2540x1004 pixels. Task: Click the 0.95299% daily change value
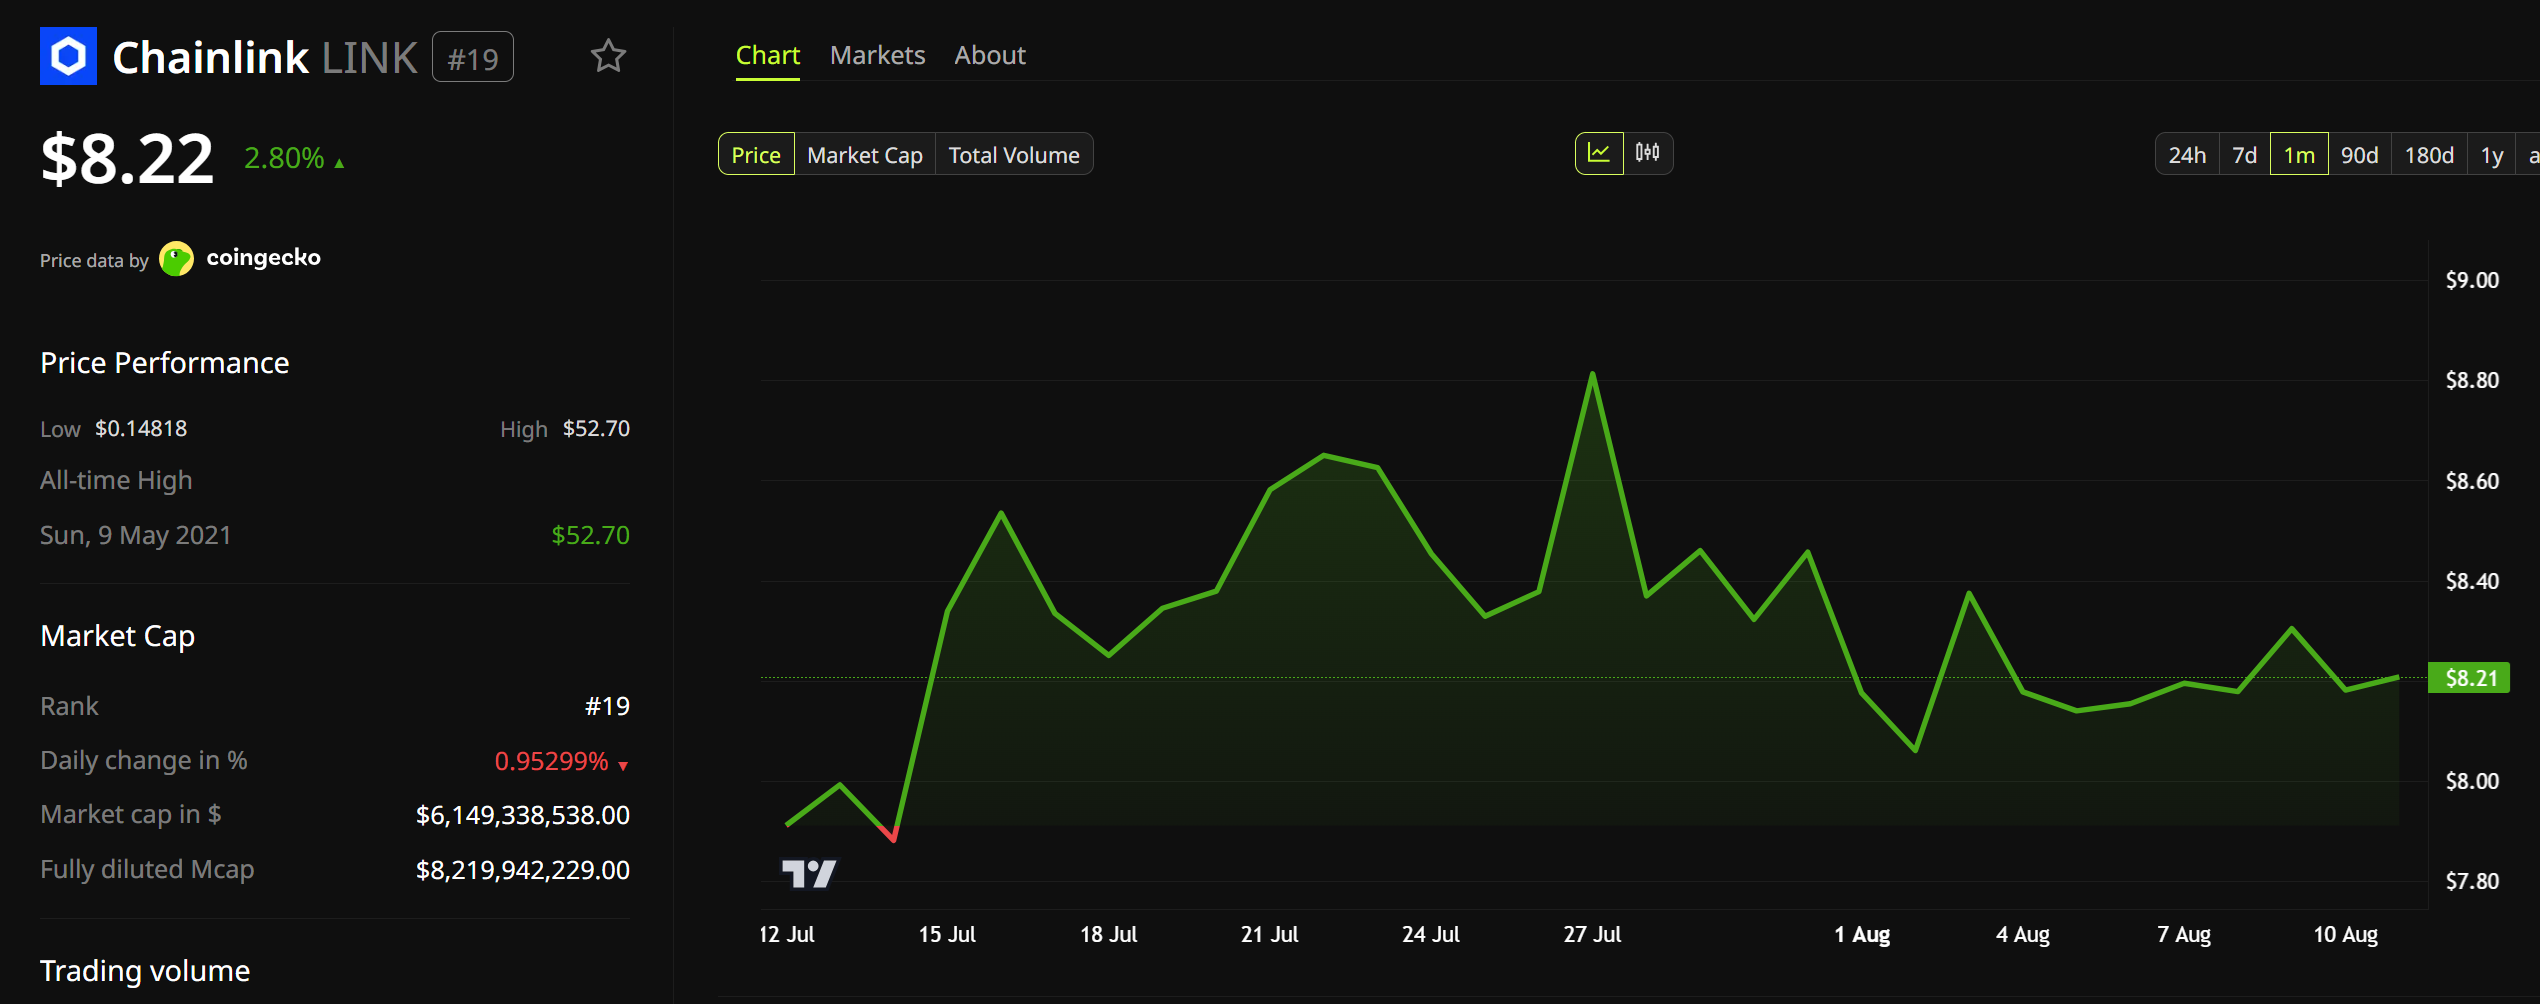[x=551, y=761]
